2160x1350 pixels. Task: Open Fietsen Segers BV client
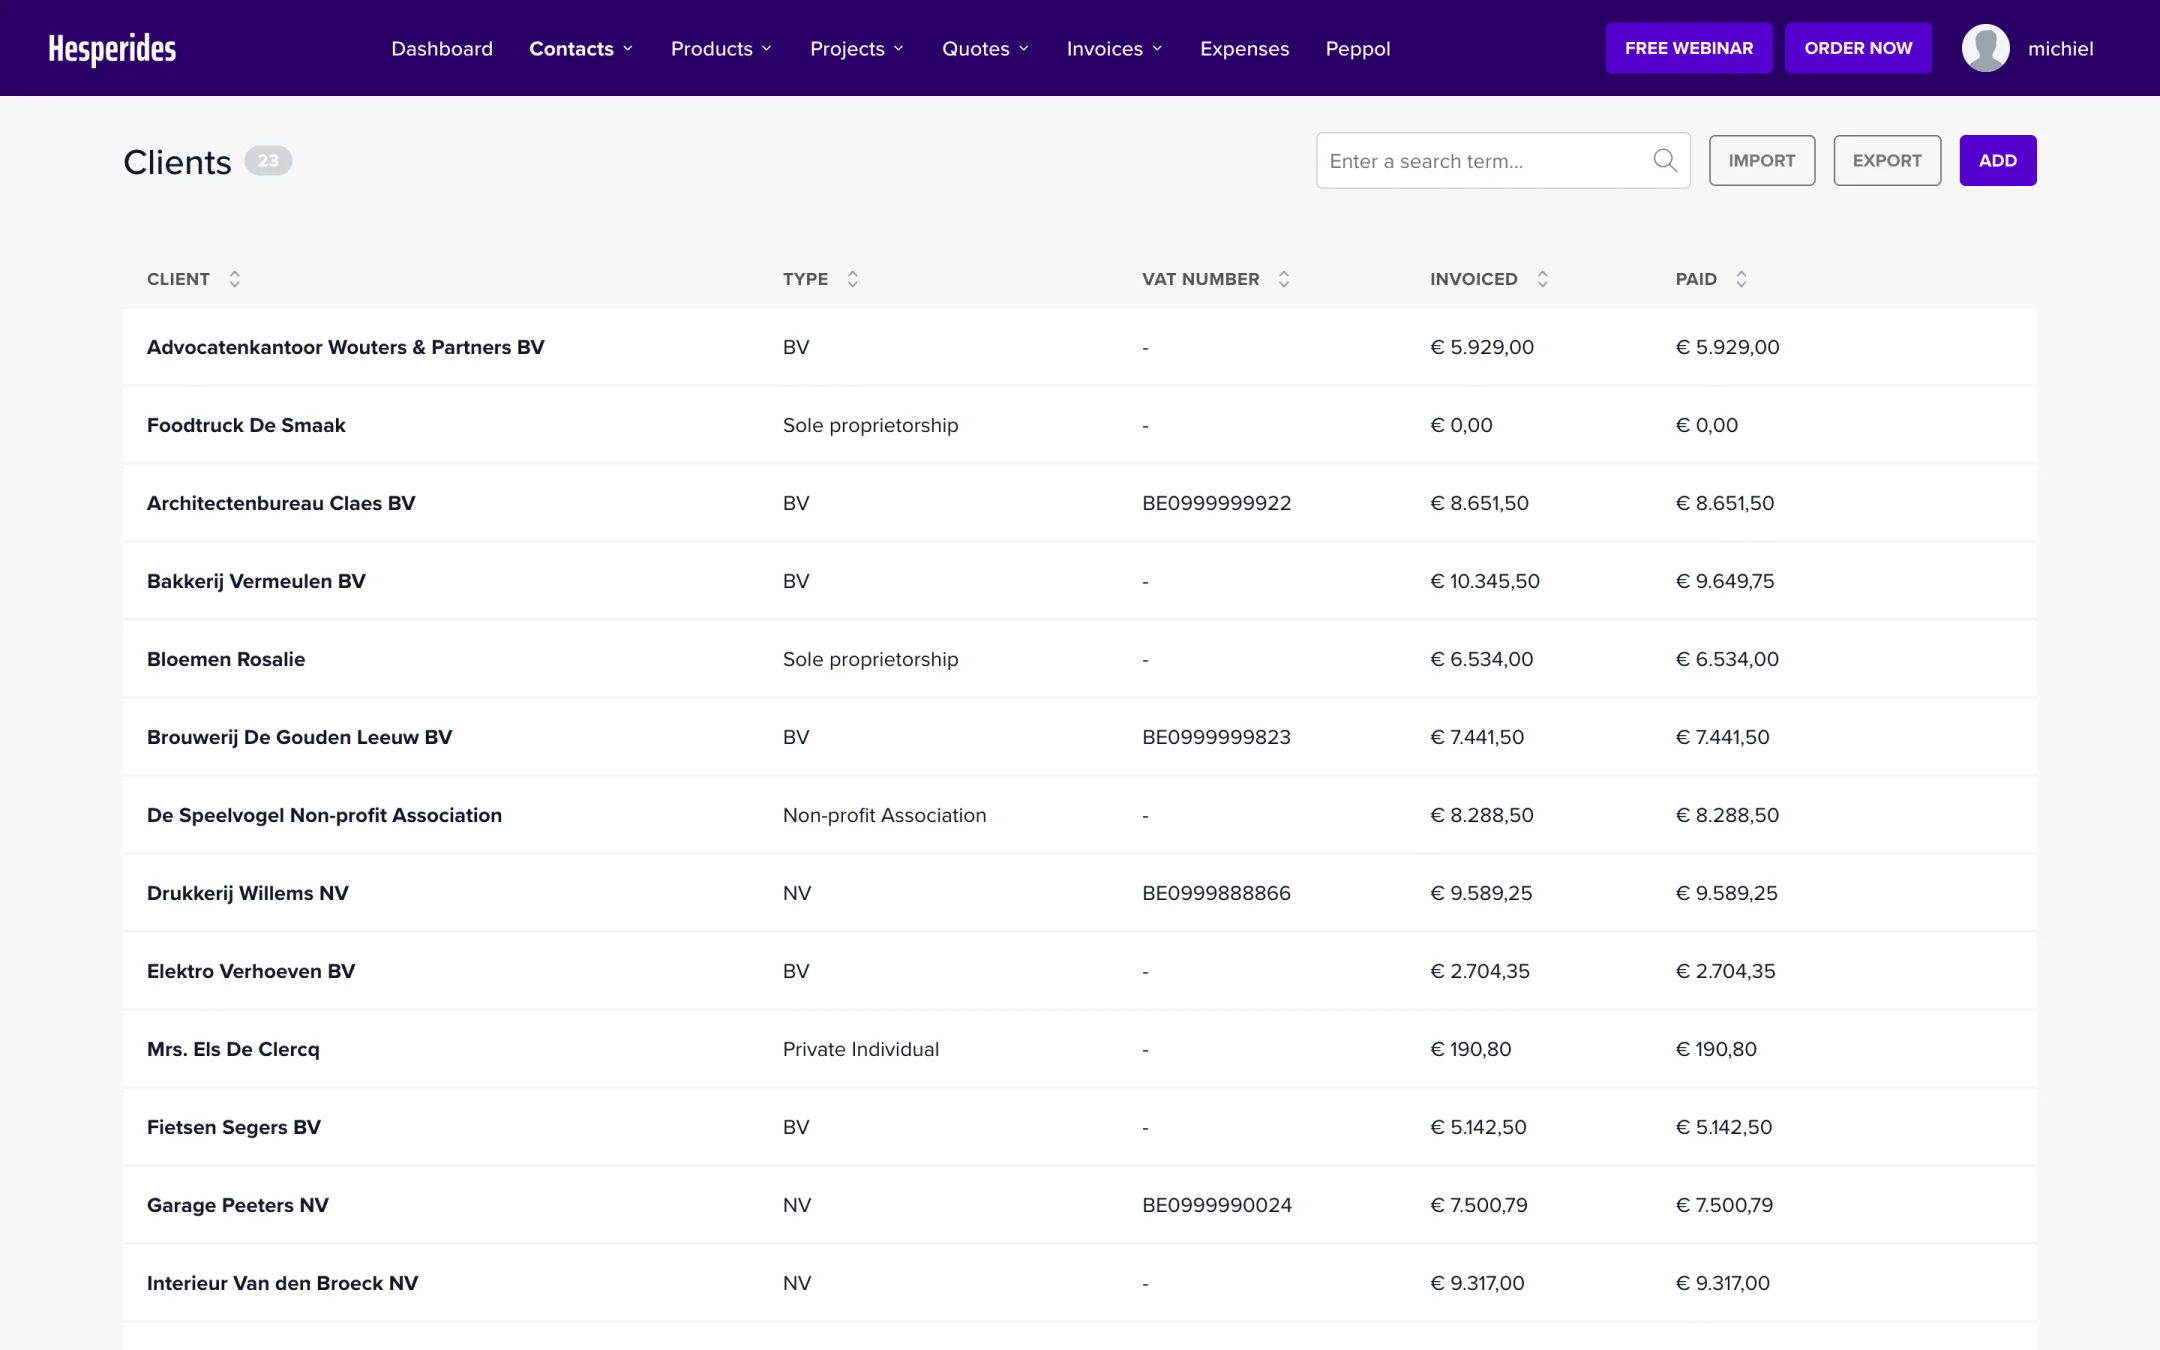click(x=234, y=1127)
